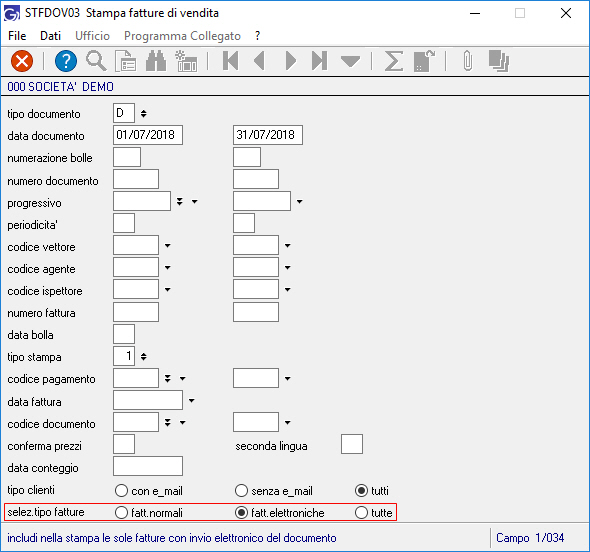
Task: Choose 'tutte' for selez.tipo fatture
Action: click(361, 512)
